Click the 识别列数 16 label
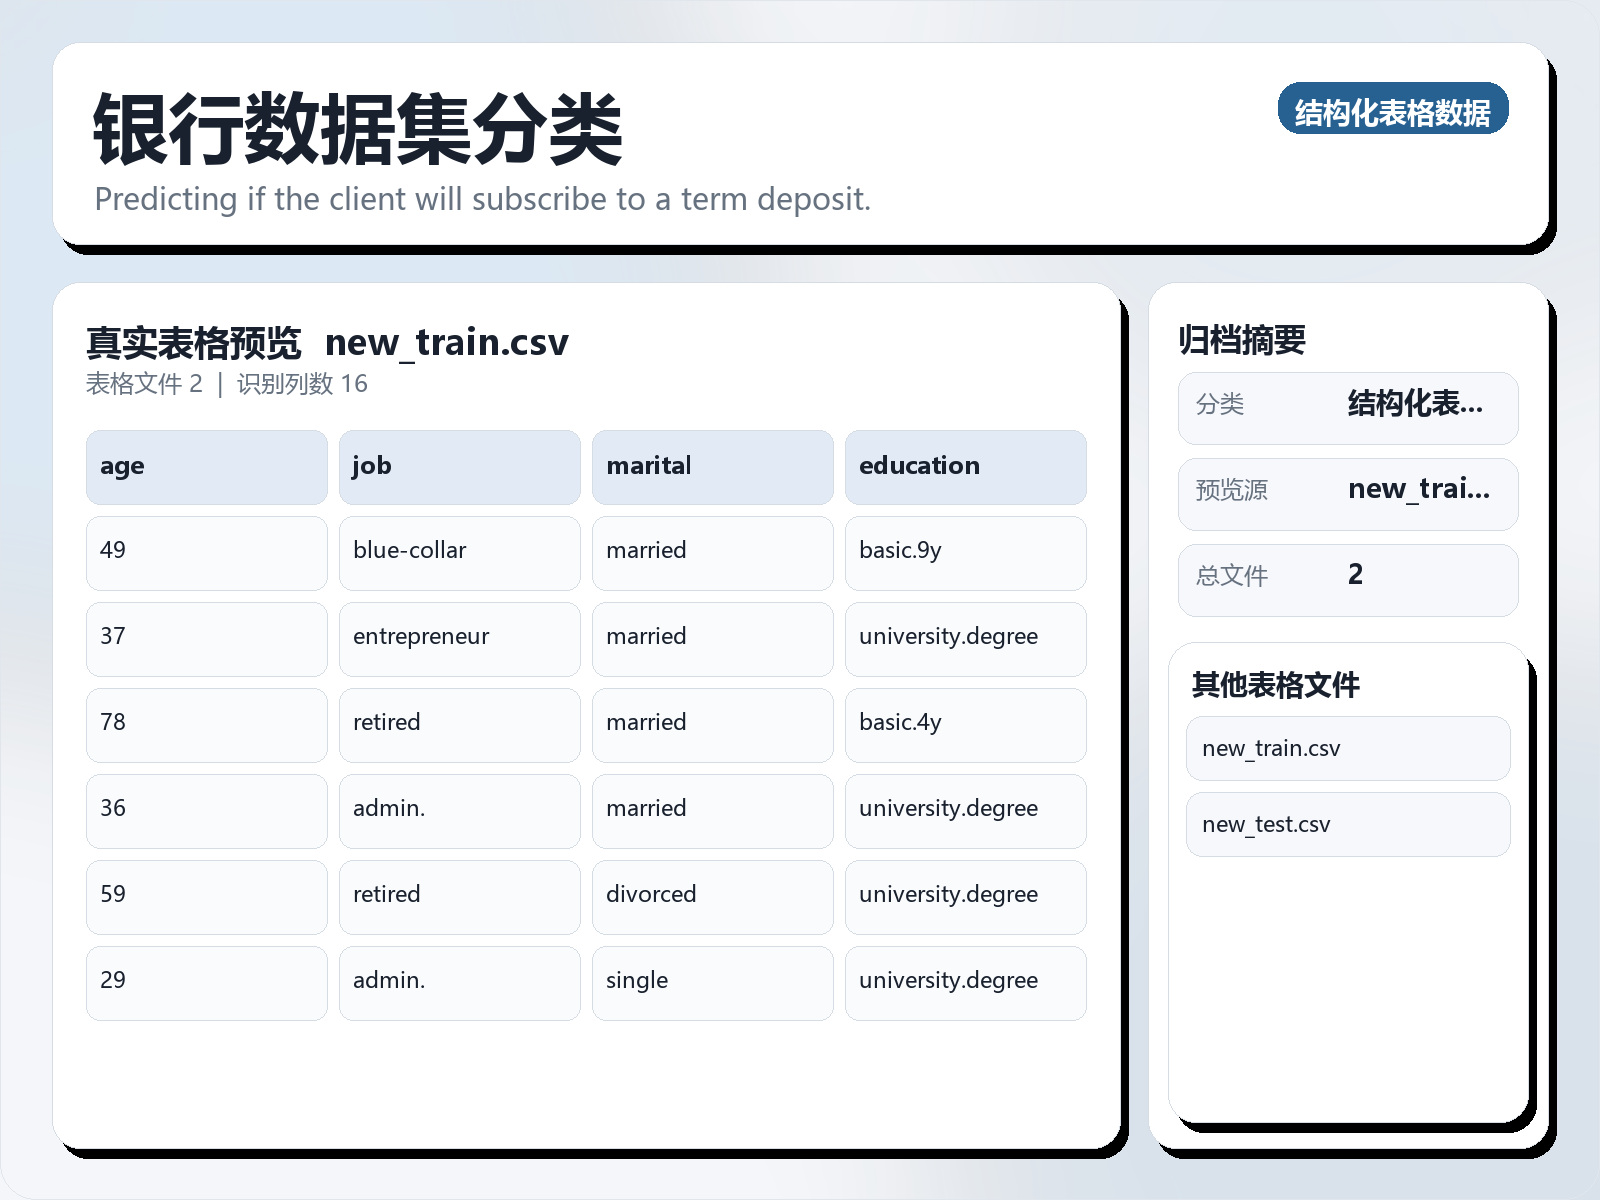Image resolution: width=1600 pixels, height=1200 pixels. [x=301, y=383]
